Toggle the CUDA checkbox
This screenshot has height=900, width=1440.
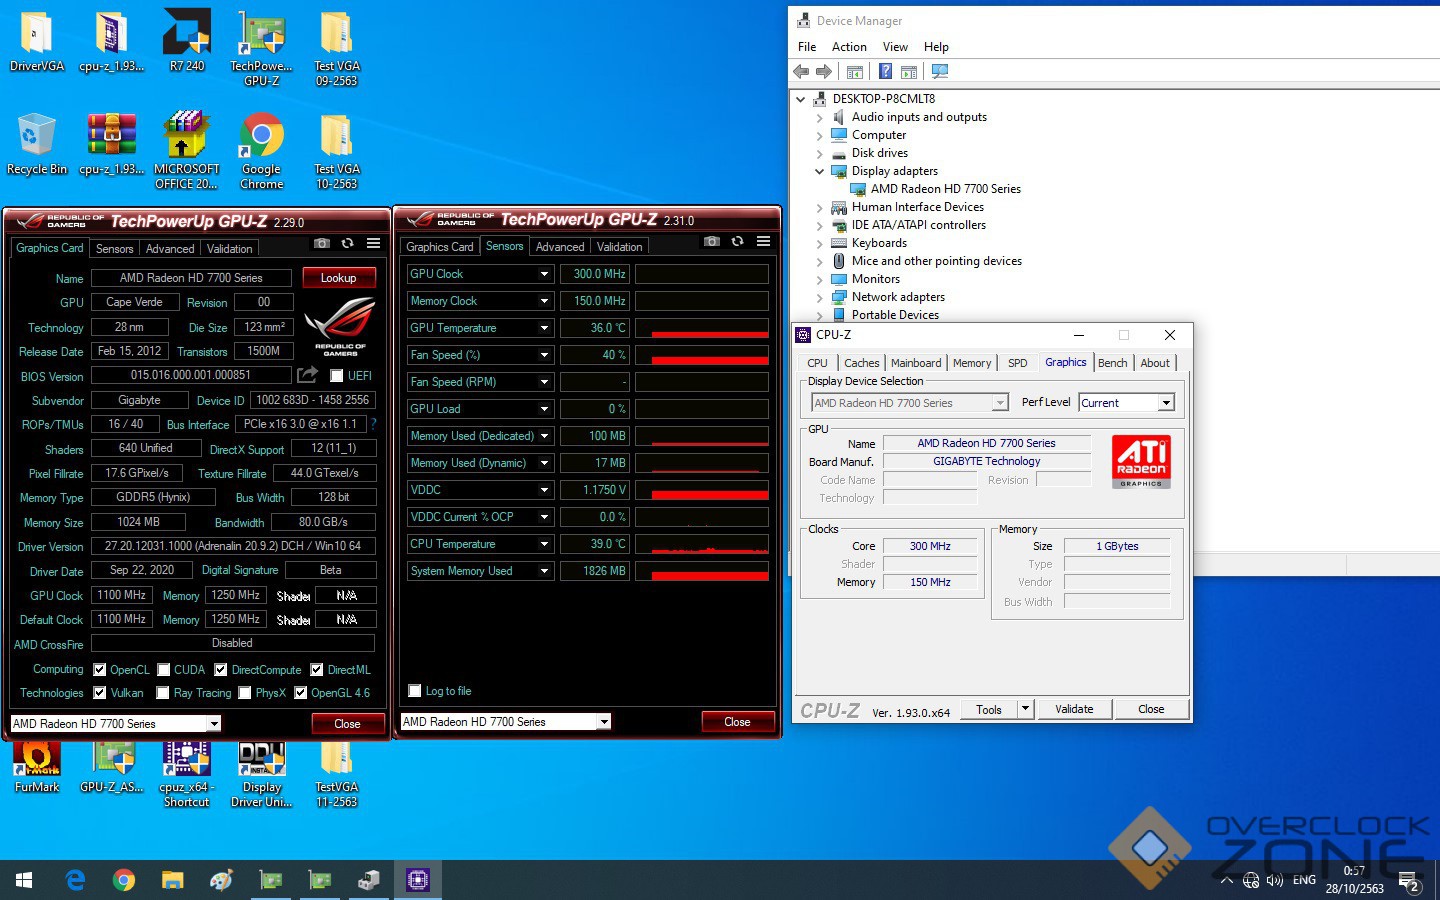[164, 670]
